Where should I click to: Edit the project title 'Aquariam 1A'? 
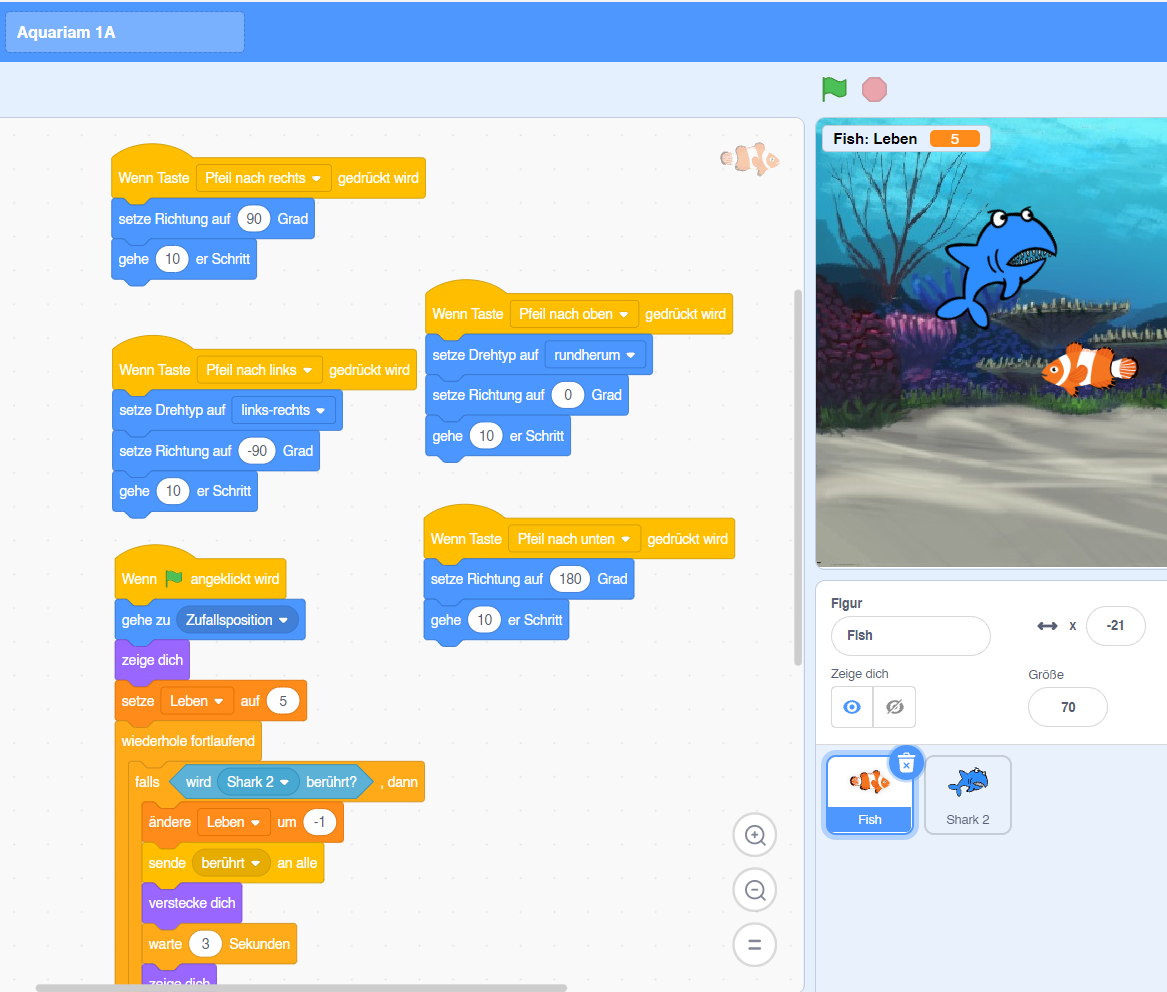click(125, 32)
